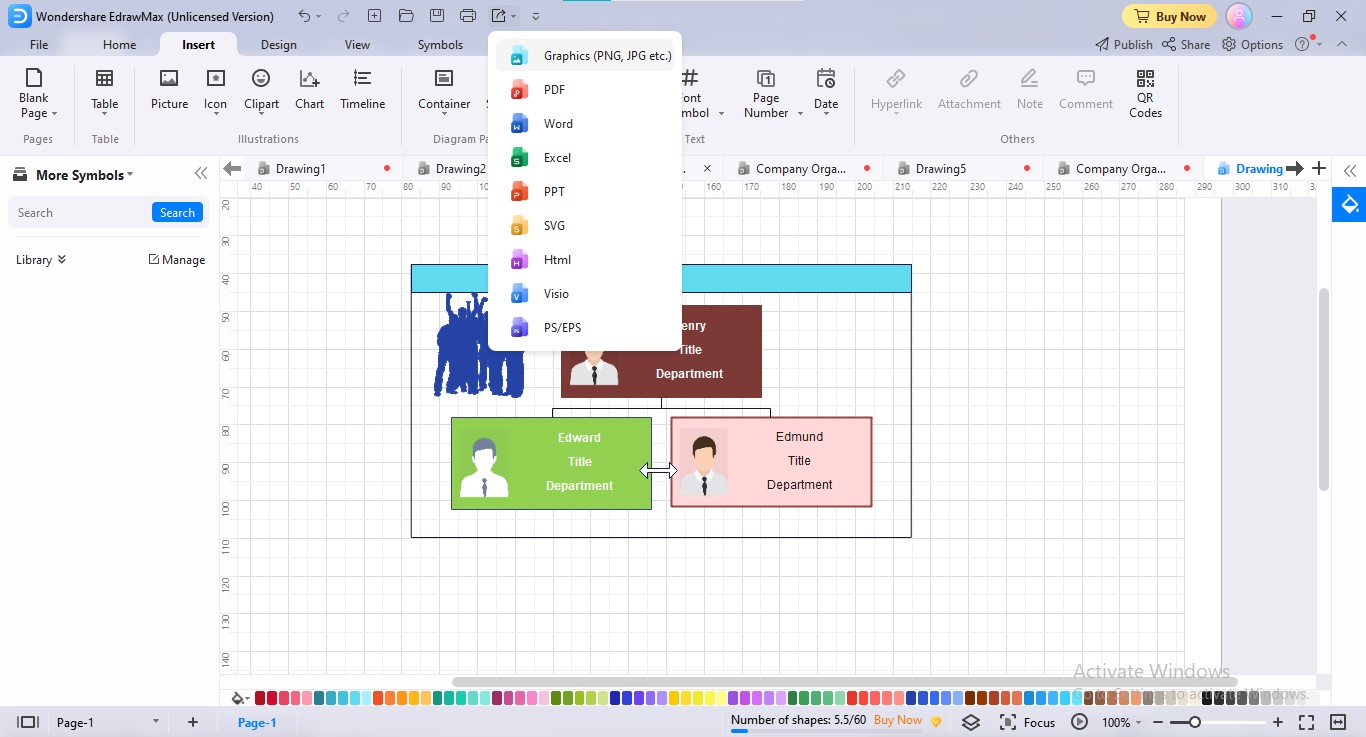
Task: Export as Html
Action: (585, 260)
